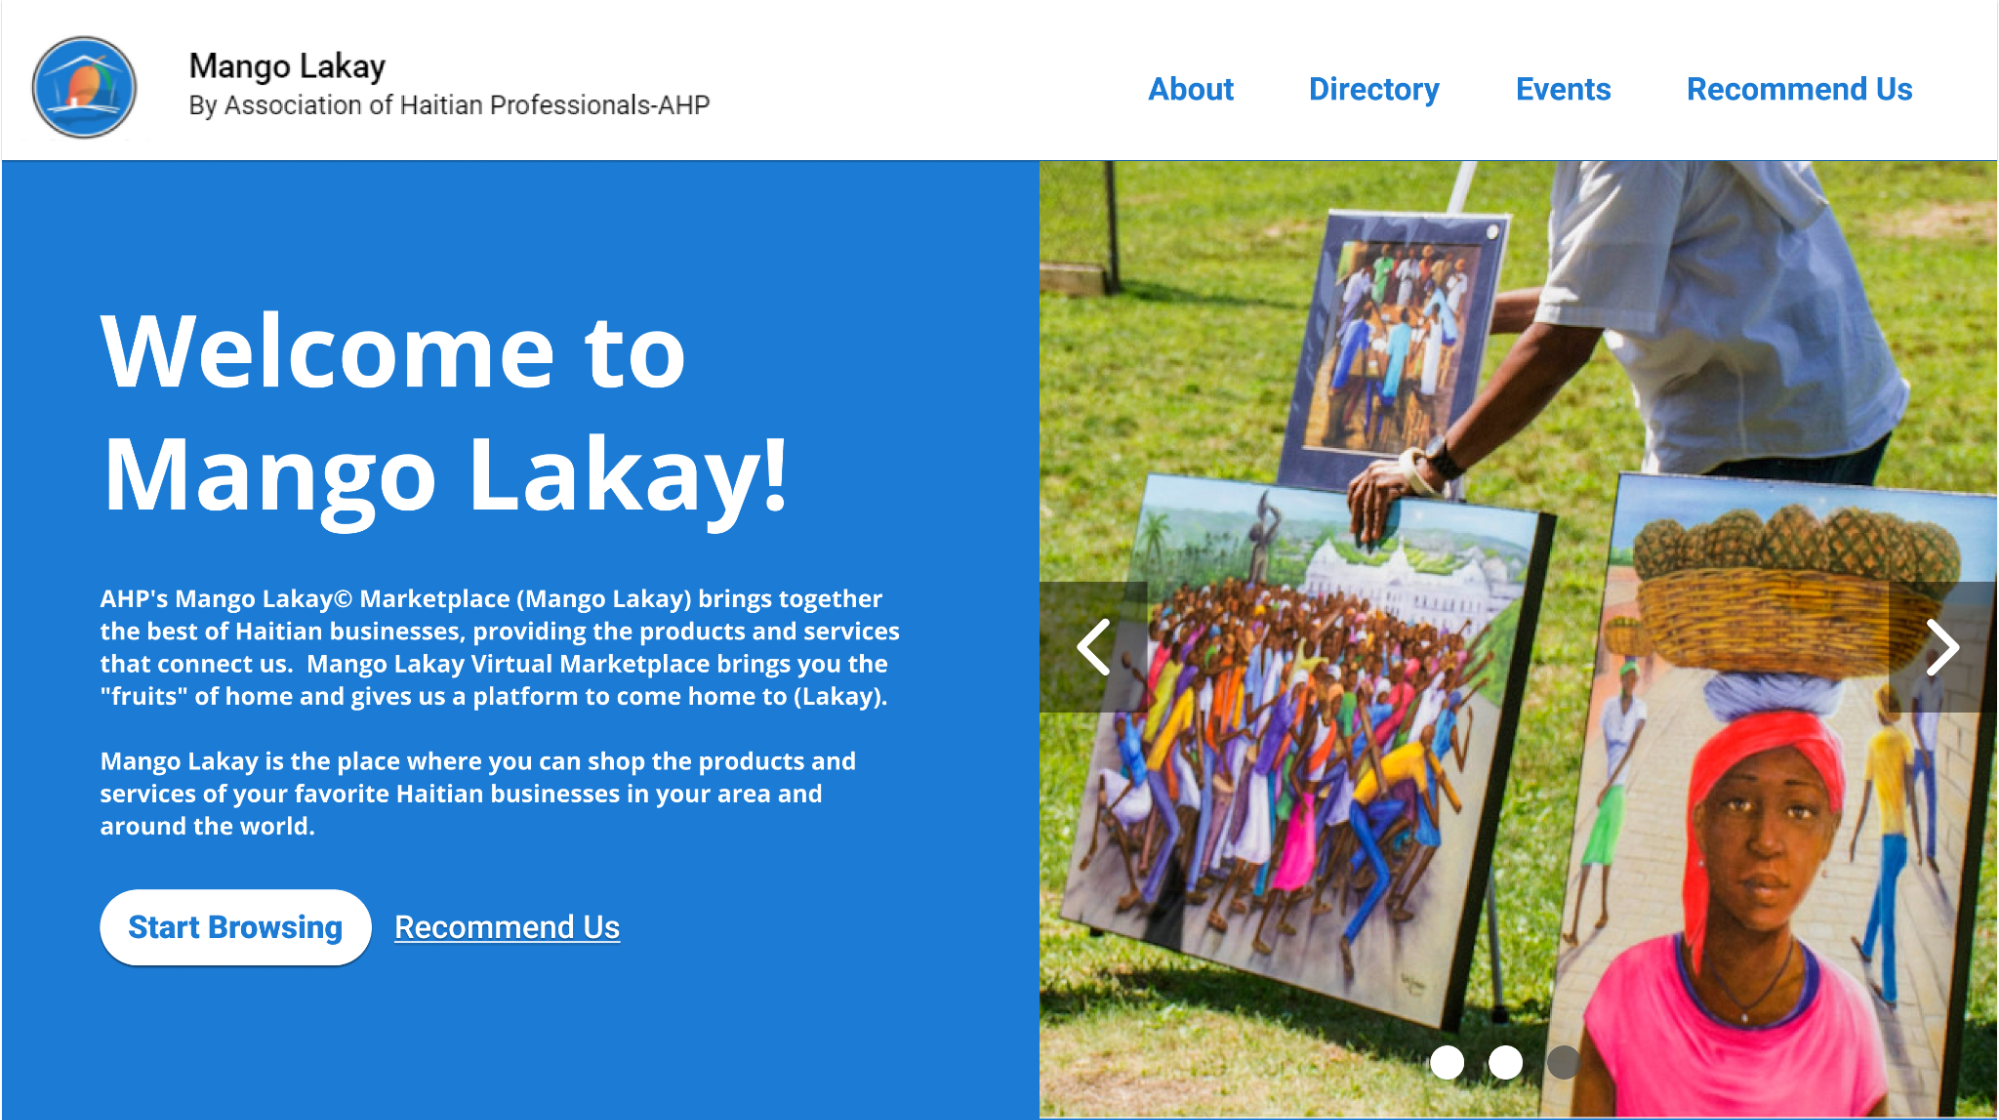1999x1120 pixels.
Task: Click the AHP's Mango Lakay Marketplace paragraph
Action: [498, 647]
